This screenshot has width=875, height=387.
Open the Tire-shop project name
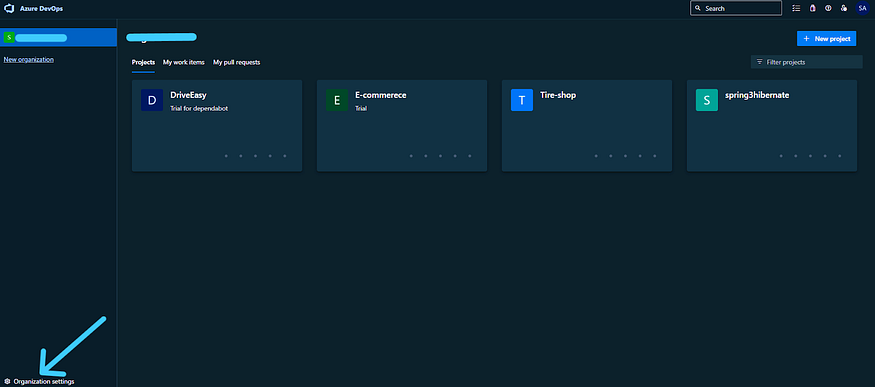[558, 95]
